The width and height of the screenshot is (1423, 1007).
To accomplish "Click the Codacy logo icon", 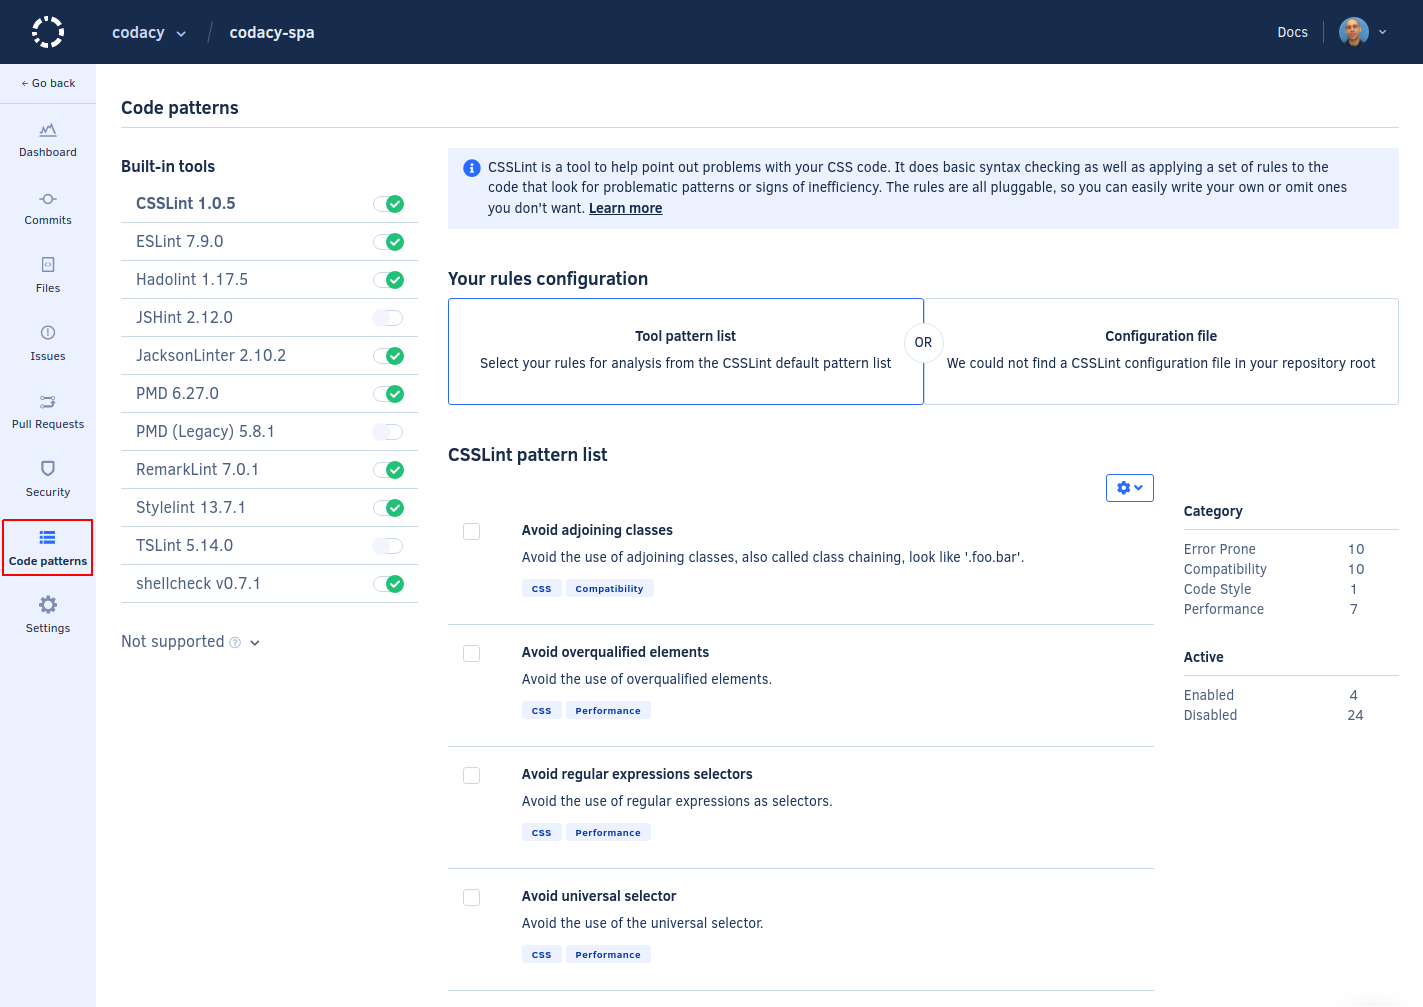I will point(48,32).
